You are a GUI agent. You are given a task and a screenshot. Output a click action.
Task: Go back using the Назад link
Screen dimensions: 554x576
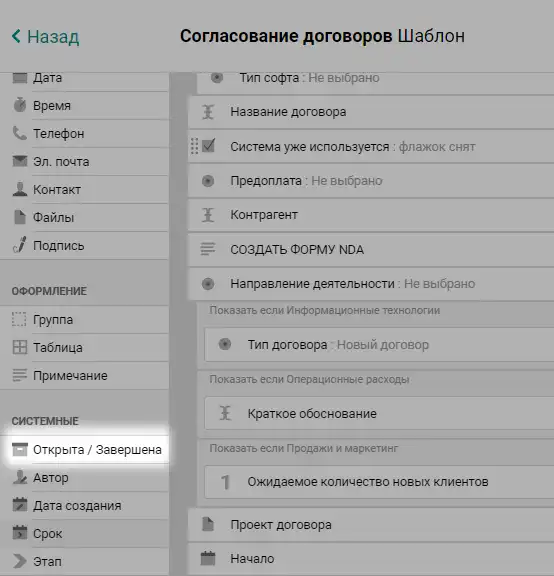46,37
